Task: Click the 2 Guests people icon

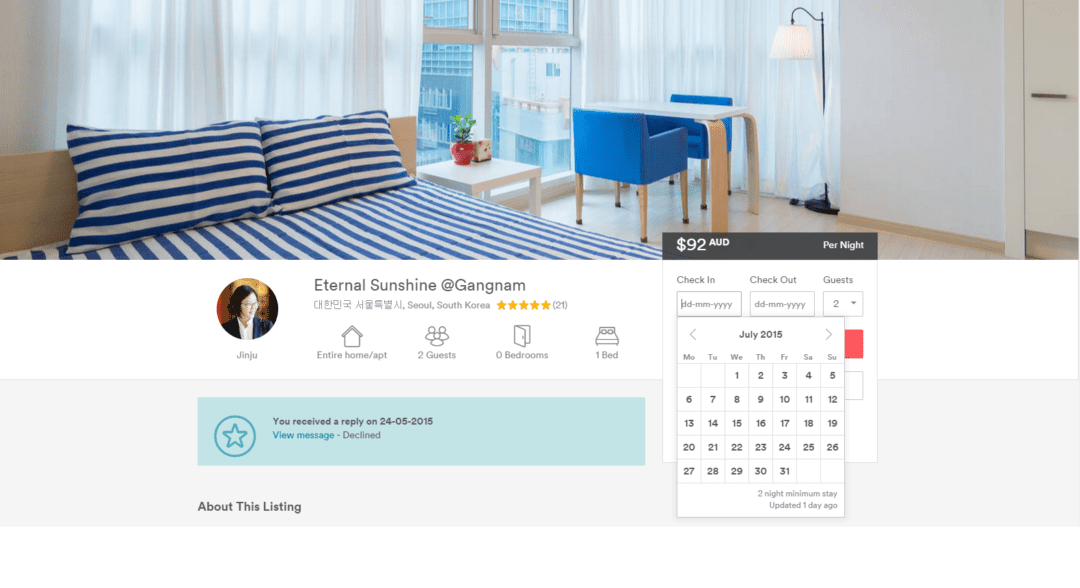Action: (437, 336)
